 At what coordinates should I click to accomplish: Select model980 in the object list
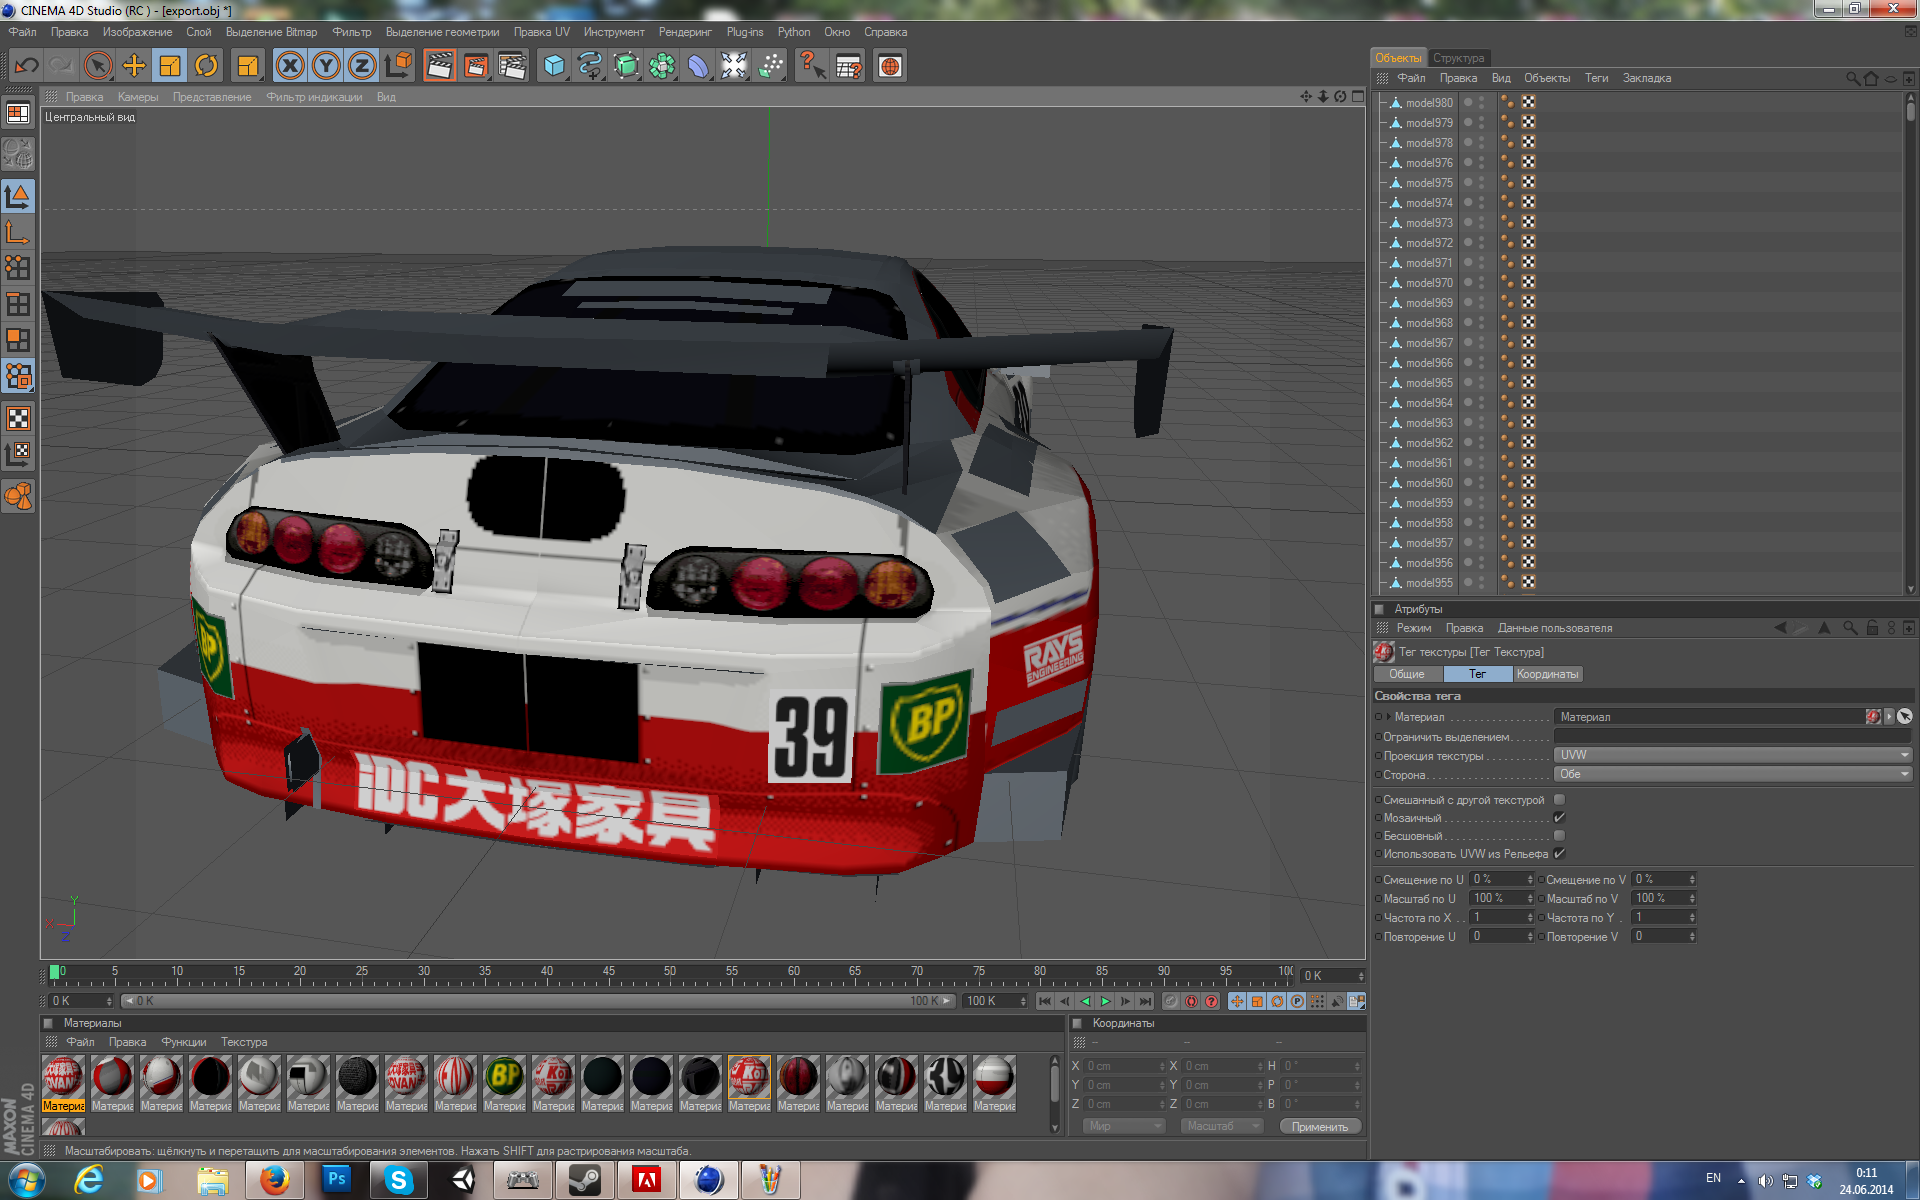(x=1429, y=103)
